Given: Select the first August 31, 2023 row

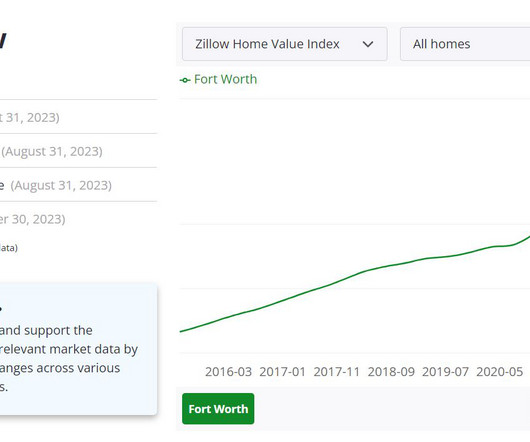Looking at the screenshot, I should coord(78,151).
